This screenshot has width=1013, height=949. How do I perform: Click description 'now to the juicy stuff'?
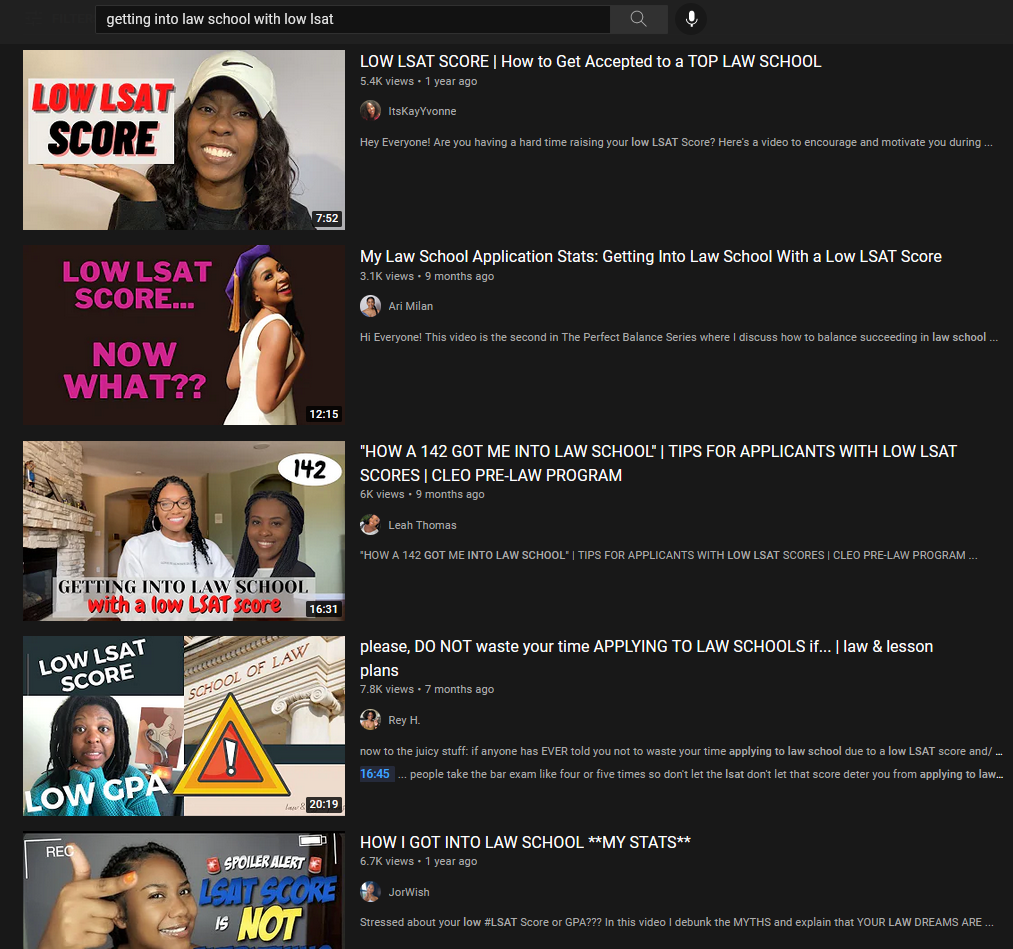click(x=681, y=751)
